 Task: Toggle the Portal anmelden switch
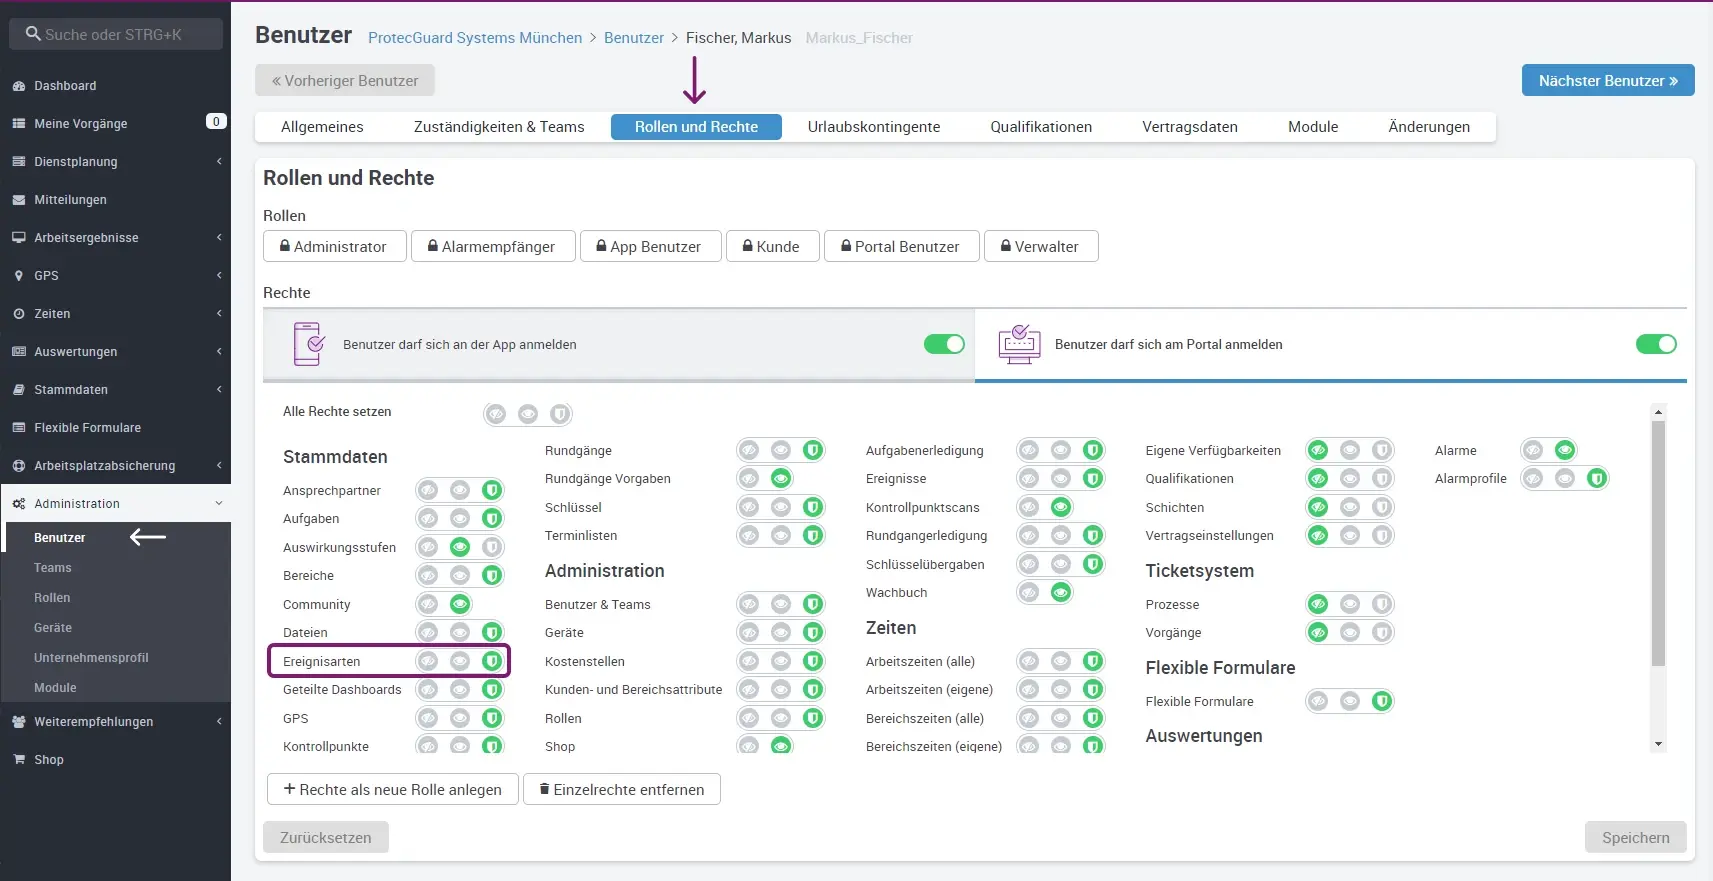[1656, 344]
